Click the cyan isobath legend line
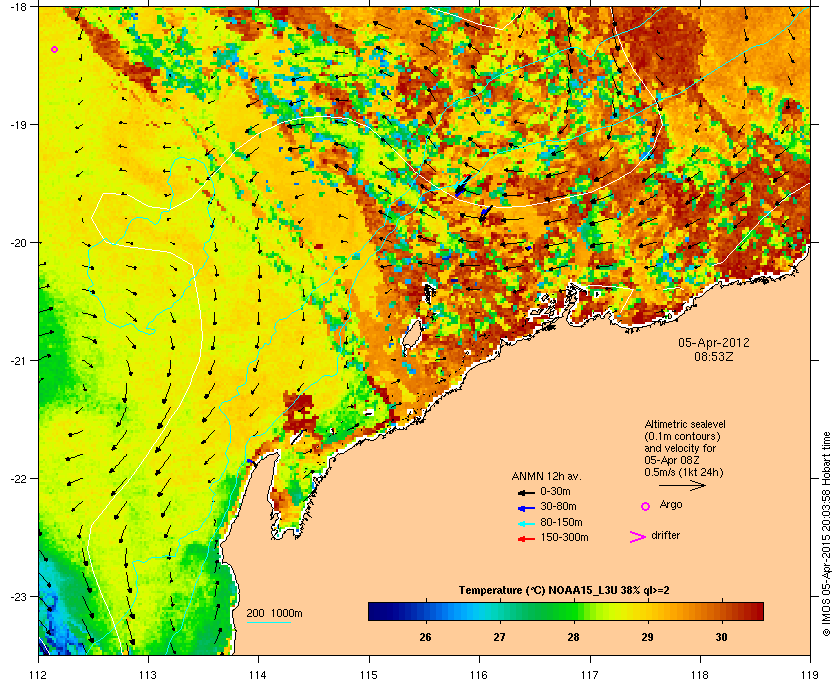Viewport: 840px width, 680px height. coord(268,623)
